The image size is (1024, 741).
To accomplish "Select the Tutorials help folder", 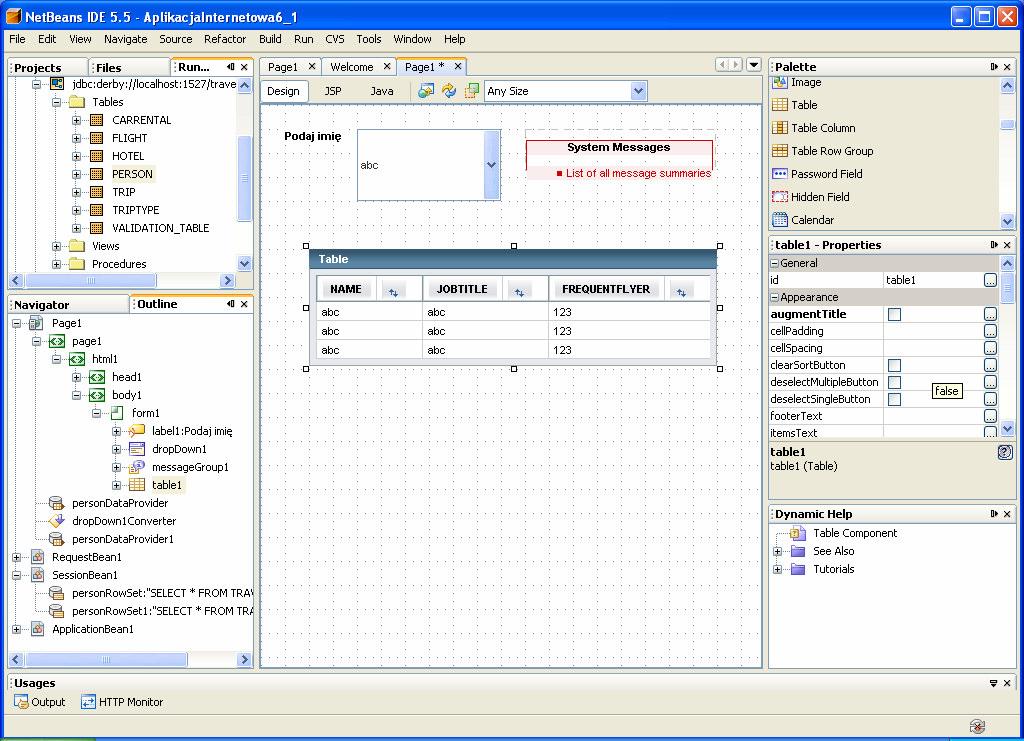I will tap(833, 569).
